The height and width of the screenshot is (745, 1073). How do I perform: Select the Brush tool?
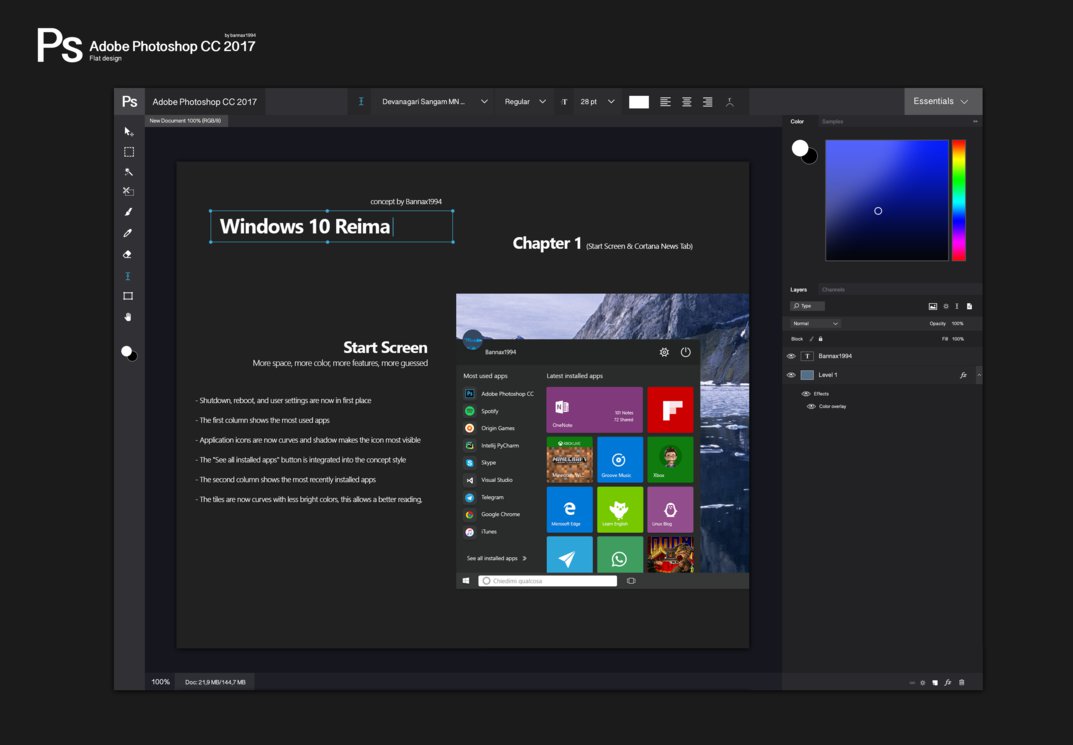pos(128,212)
